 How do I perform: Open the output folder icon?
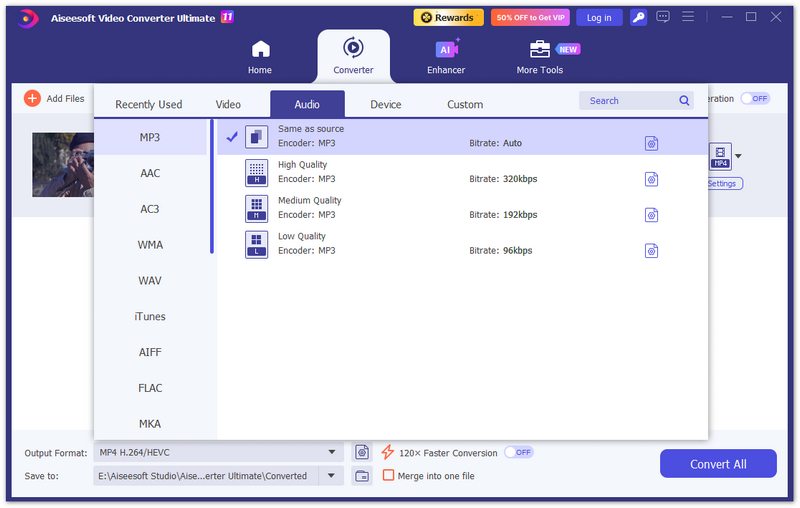tap(362, 476)
